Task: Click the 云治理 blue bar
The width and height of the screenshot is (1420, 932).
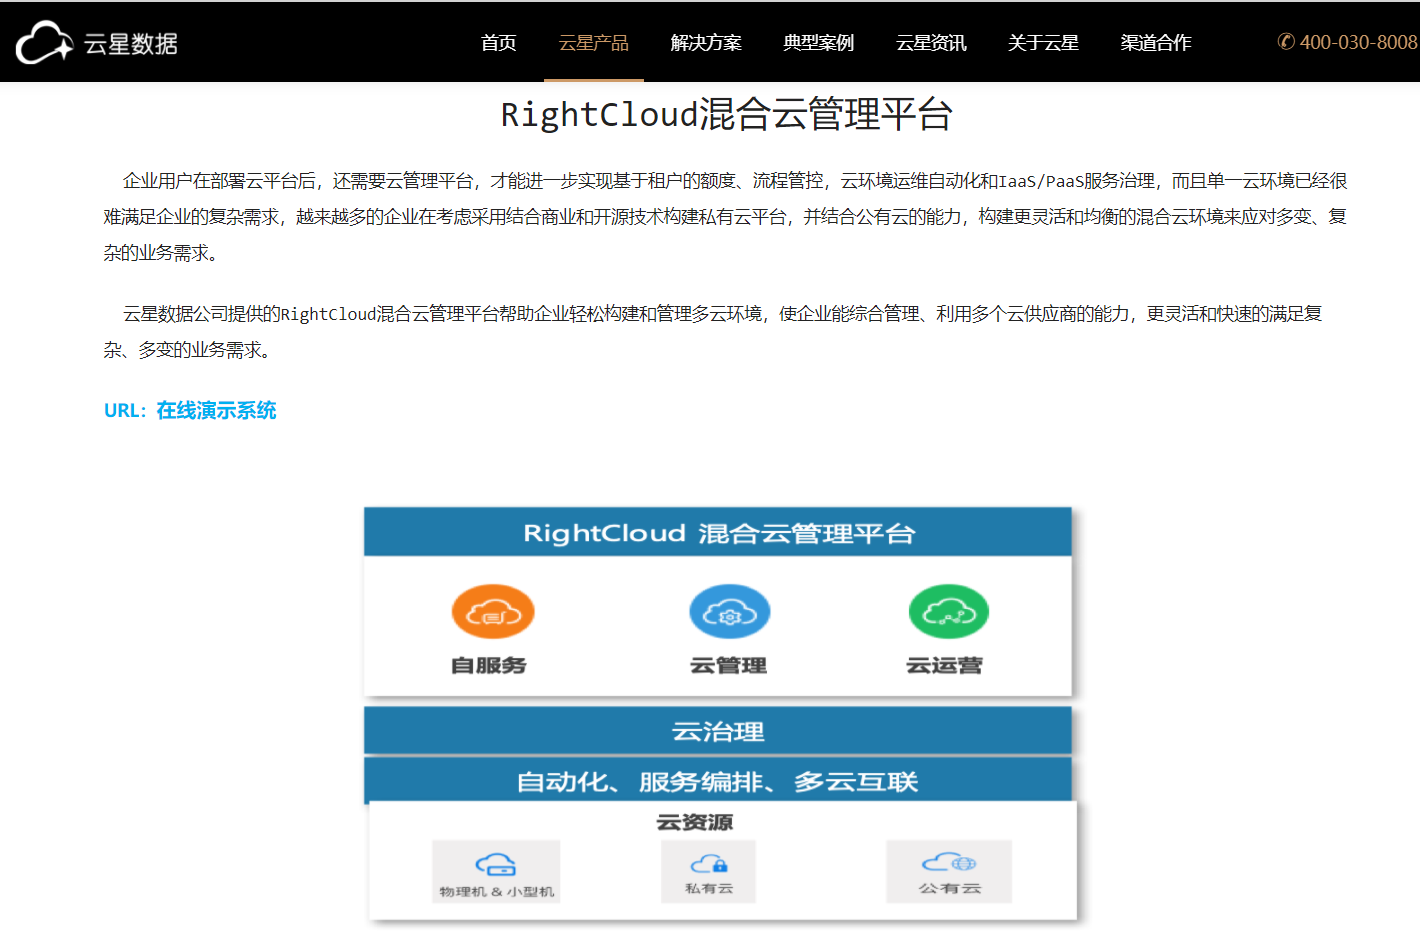Action: coord(718,731)
